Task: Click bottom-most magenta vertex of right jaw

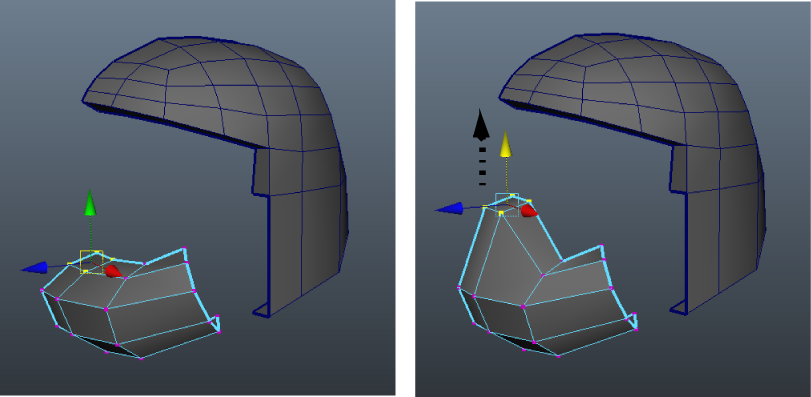Action: click(559, 356)
